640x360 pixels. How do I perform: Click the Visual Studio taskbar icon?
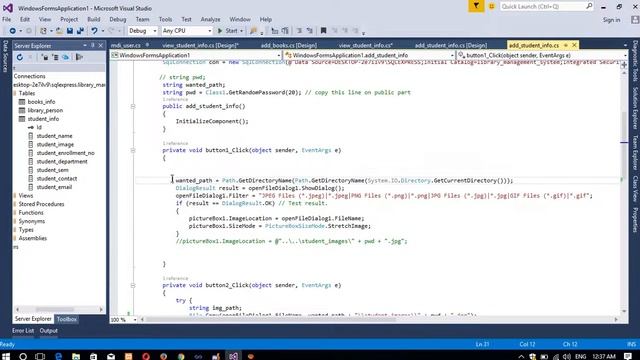233,356
